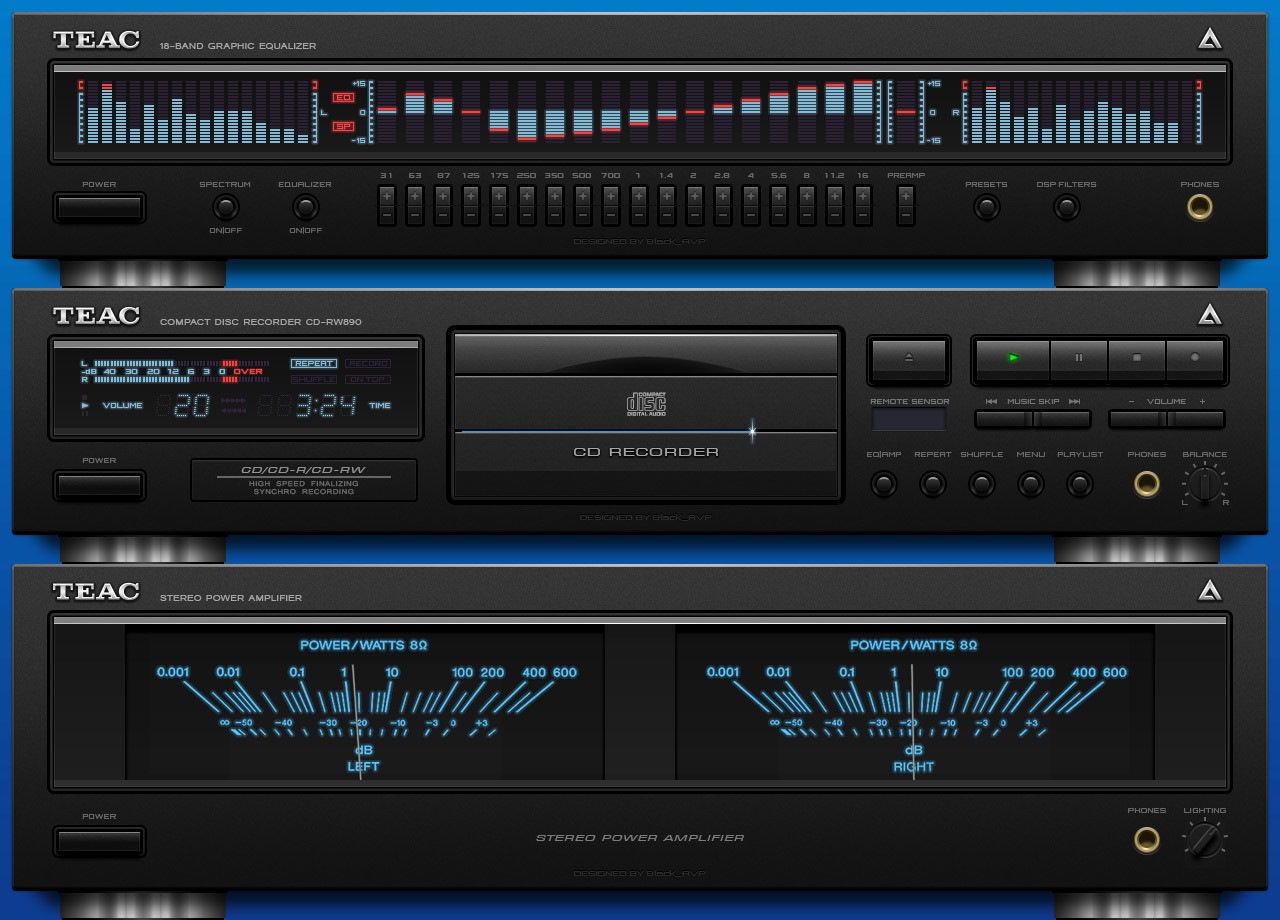Open the PLAYLIST knob button
1280x920 pixels.
[x=1080, y=484]
